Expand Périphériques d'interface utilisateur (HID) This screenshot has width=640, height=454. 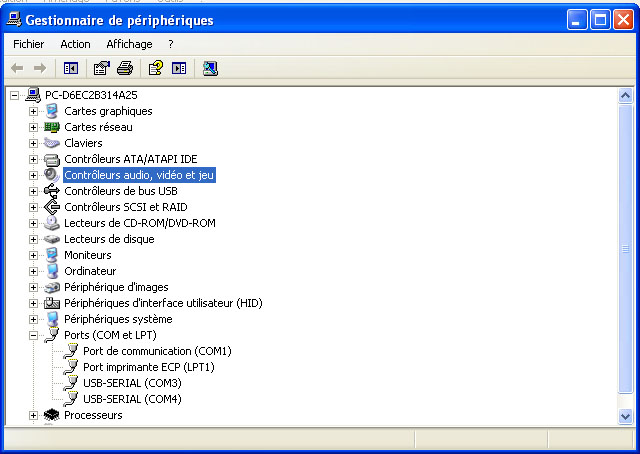(33, 303)
